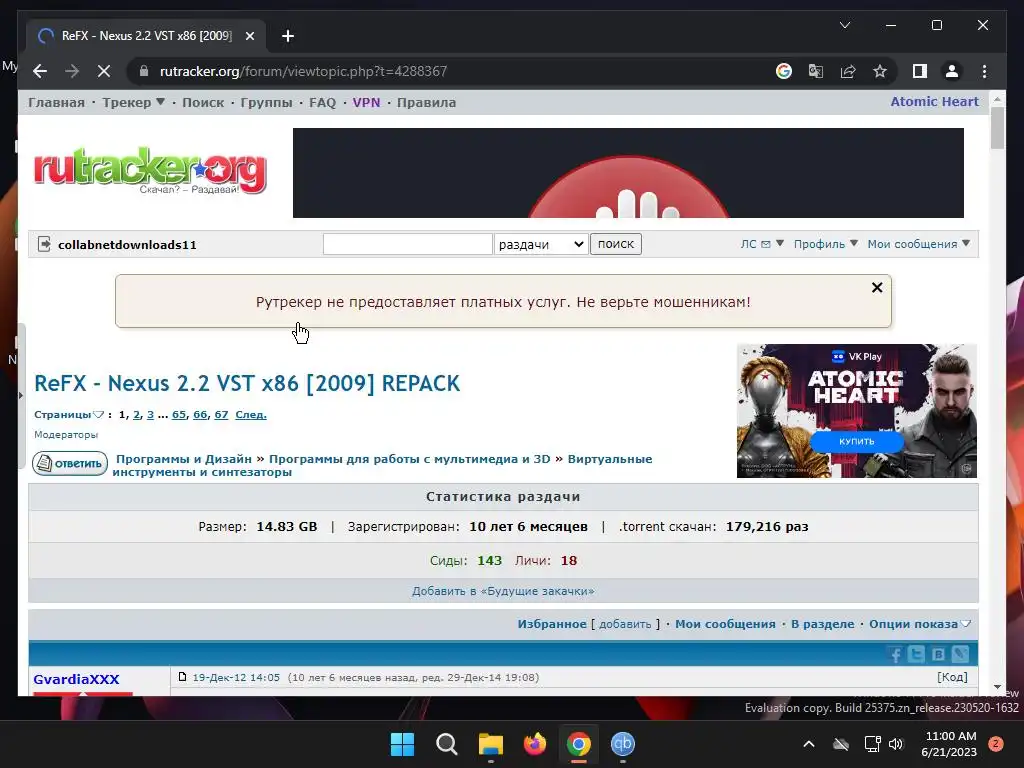The height and width of the screenshot is (768, 1024).
Task: Open the FAQ menu item
Action: click(323, 103)
